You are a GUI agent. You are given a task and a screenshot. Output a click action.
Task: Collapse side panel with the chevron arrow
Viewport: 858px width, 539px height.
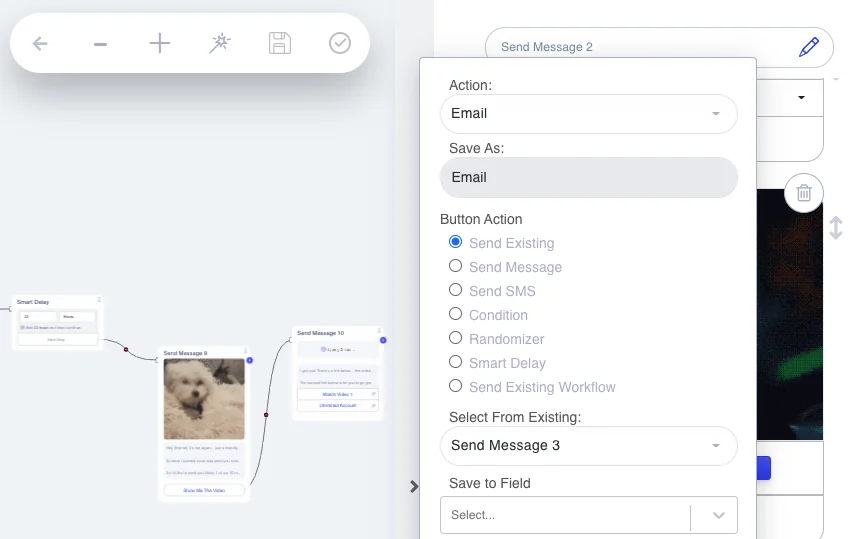pos(414,486)
